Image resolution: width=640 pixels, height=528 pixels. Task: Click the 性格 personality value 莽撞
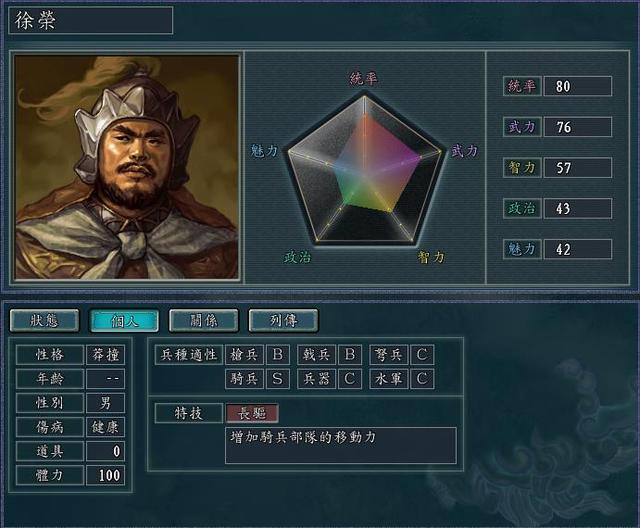[x=105, y=355]
